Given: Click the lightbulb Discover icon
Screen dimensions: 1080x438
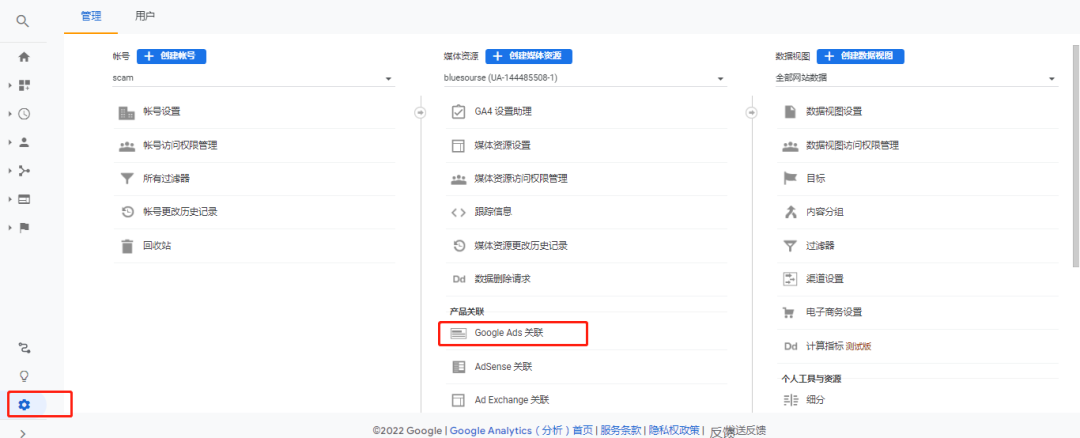Looking at the screenshot, I should click(24, 376).
